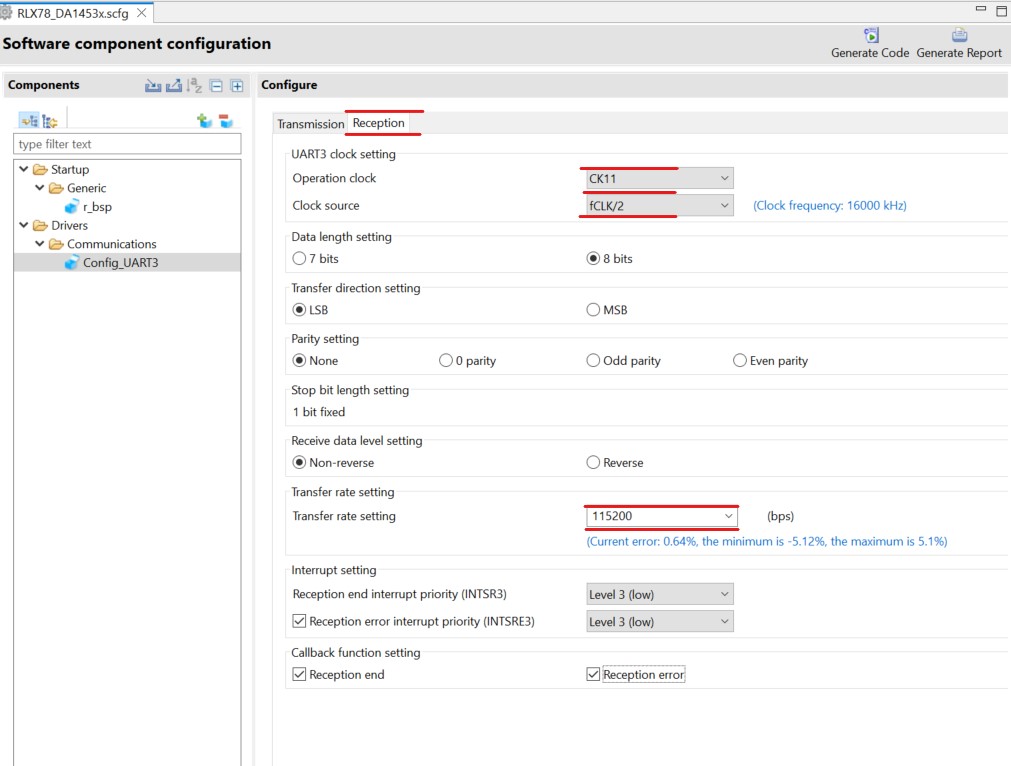Collapse the Drivers tree node
The width and height of the screenshot is (1011, 766).
pos(24,225)
